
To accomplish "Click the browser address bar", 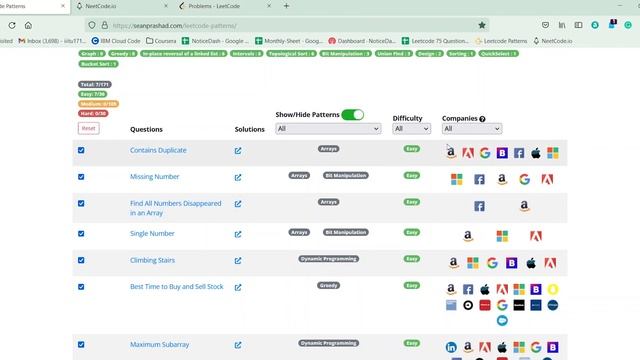I will (x=286, y=25).
